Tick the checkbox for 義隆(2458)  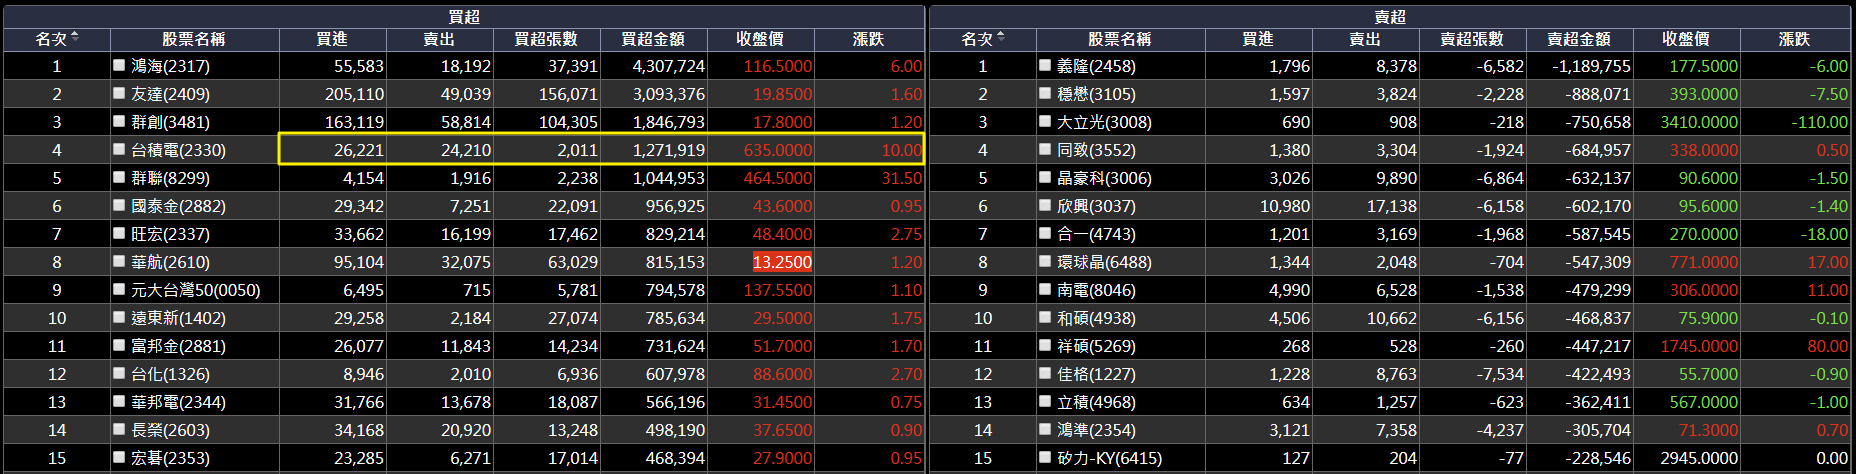1045,65
